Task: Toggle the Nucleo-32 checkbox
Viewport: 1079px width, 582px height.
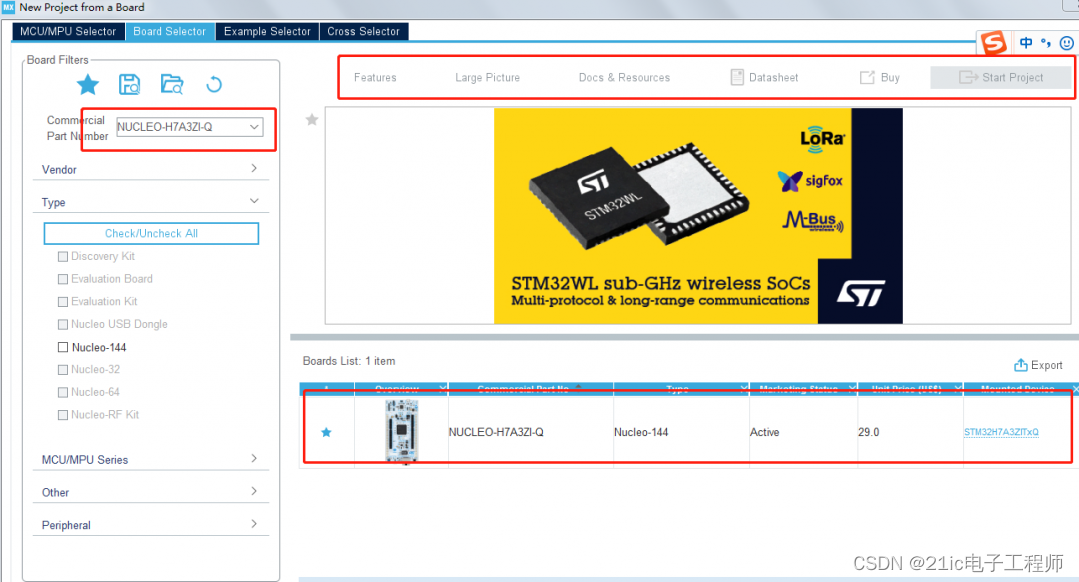Action: pyautogui.click(x=63, y=370)
